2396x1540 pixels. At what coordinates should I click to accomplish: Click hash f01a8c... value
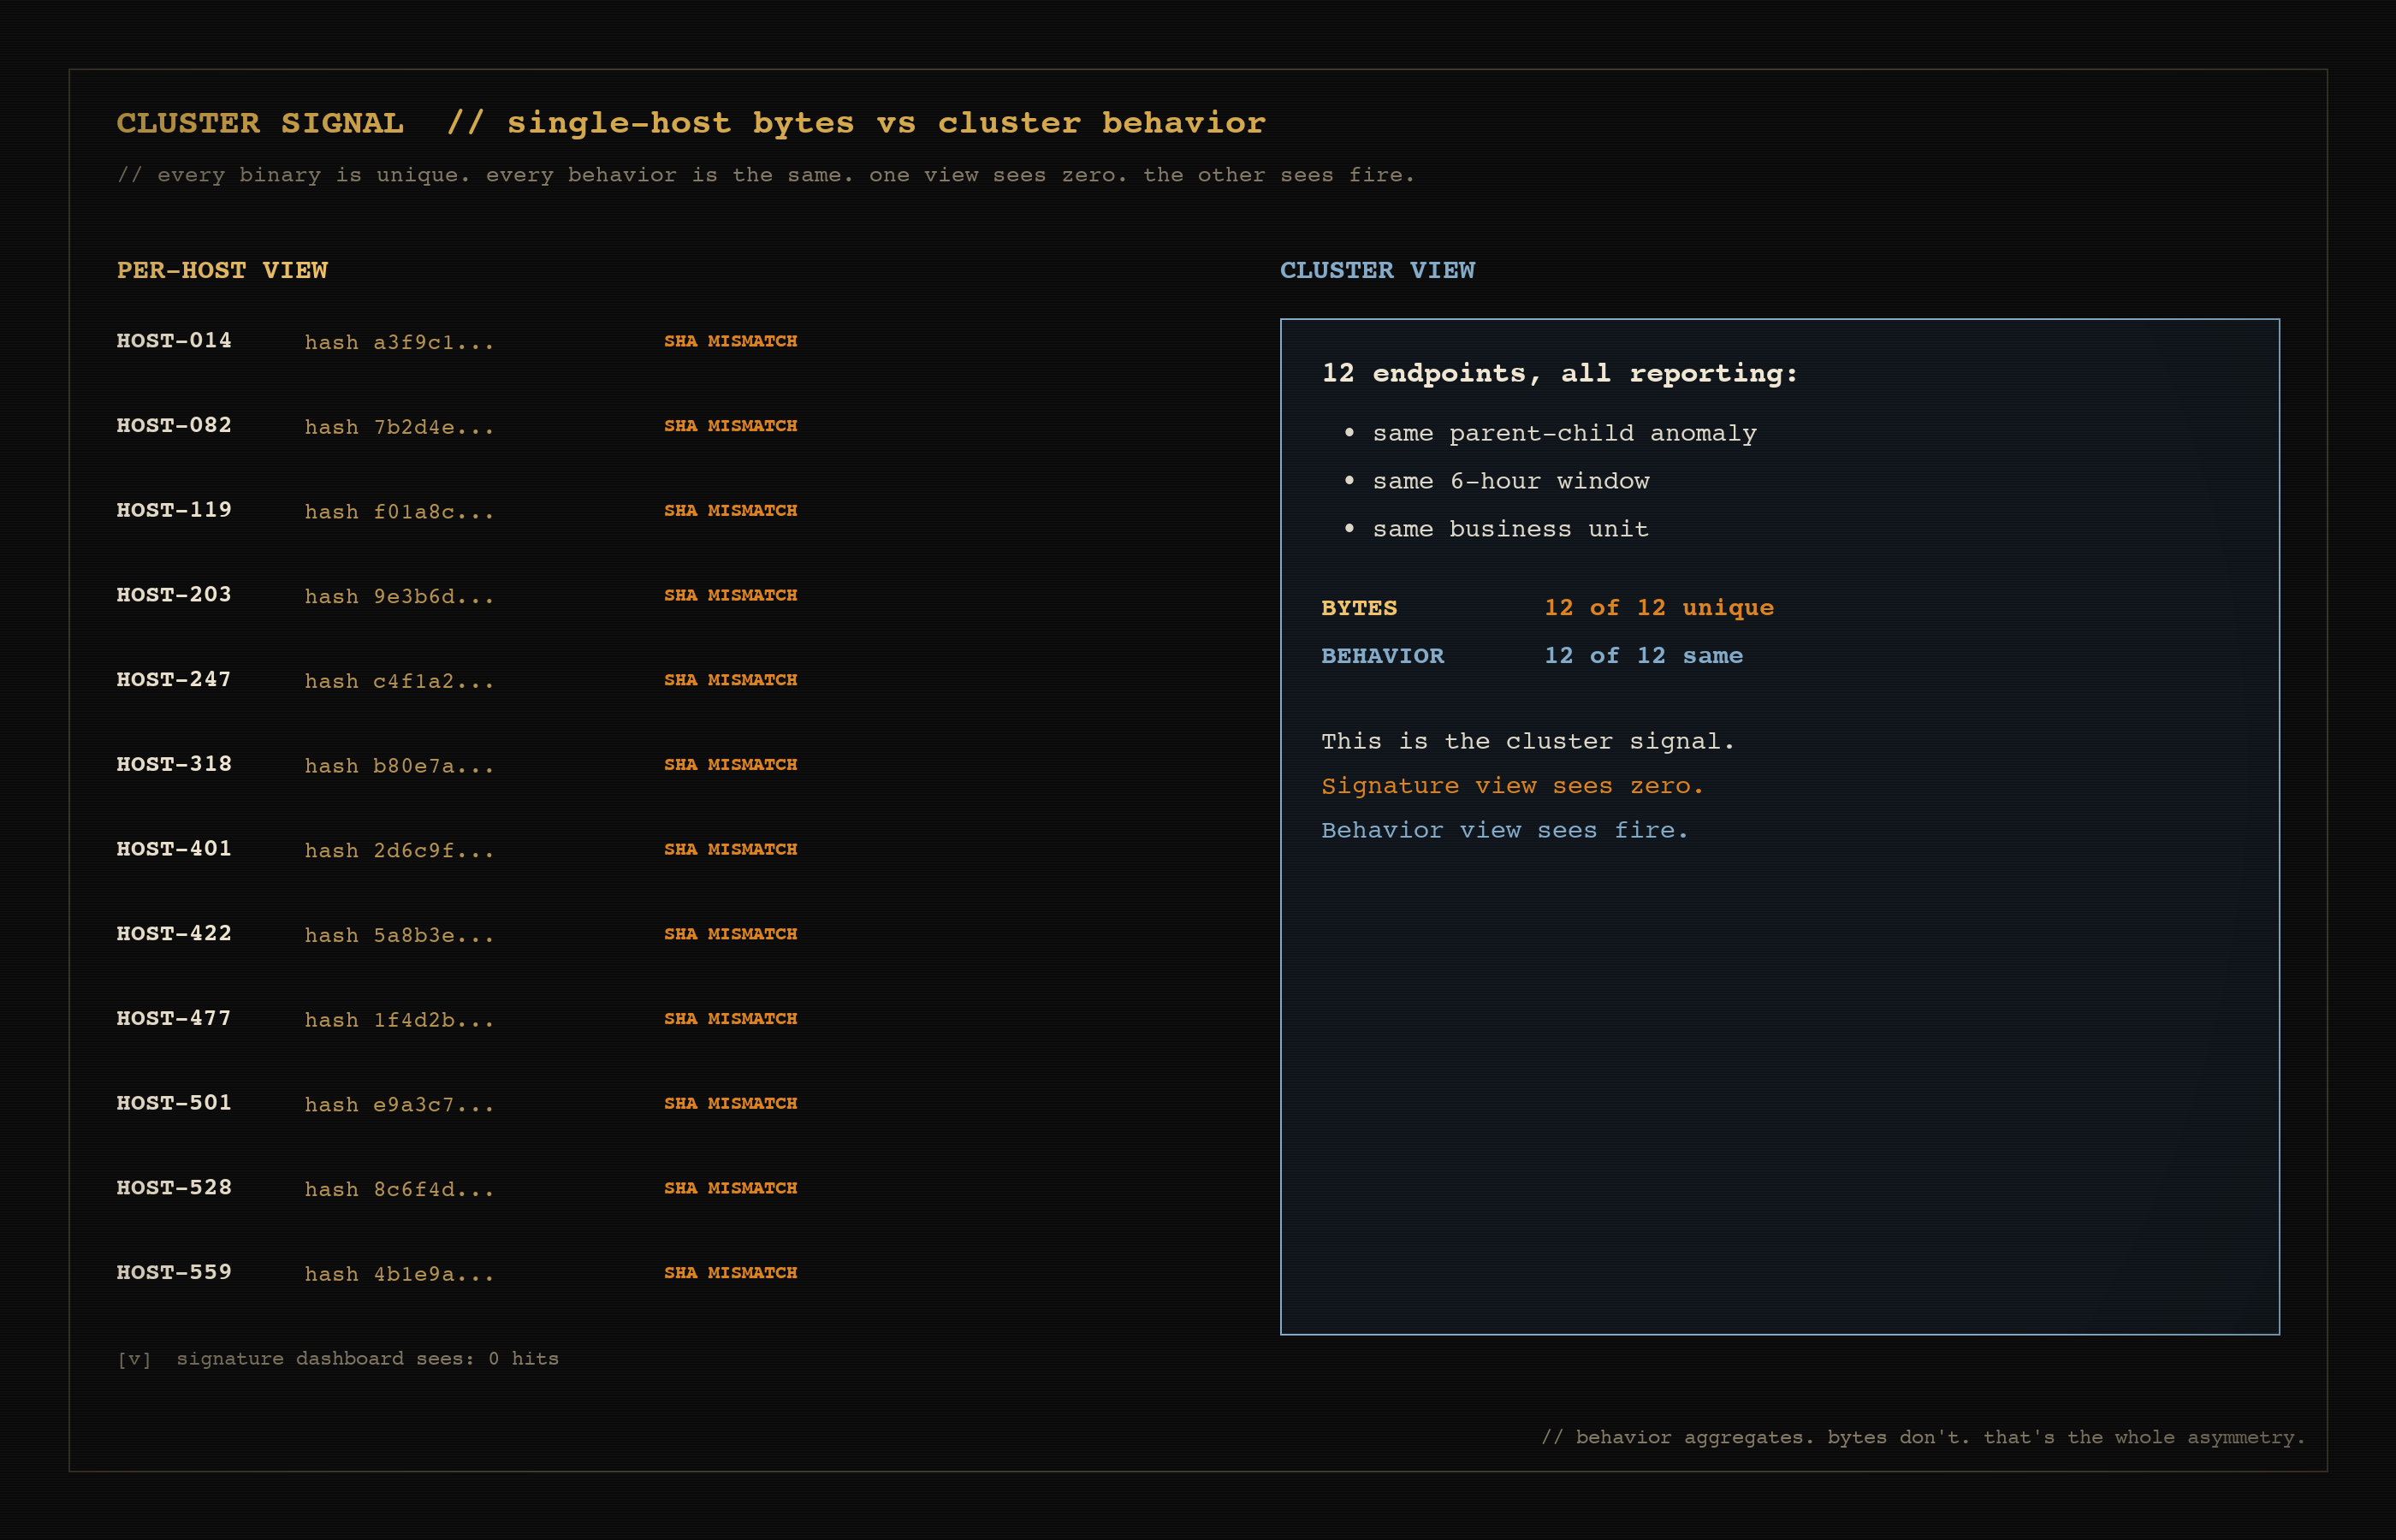click(399, 511)
